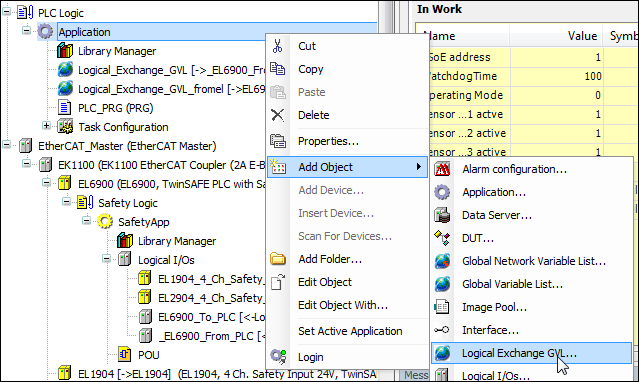Click the EK1100 coupler device icon
The image size is (639, 382).
click(45, 165)
